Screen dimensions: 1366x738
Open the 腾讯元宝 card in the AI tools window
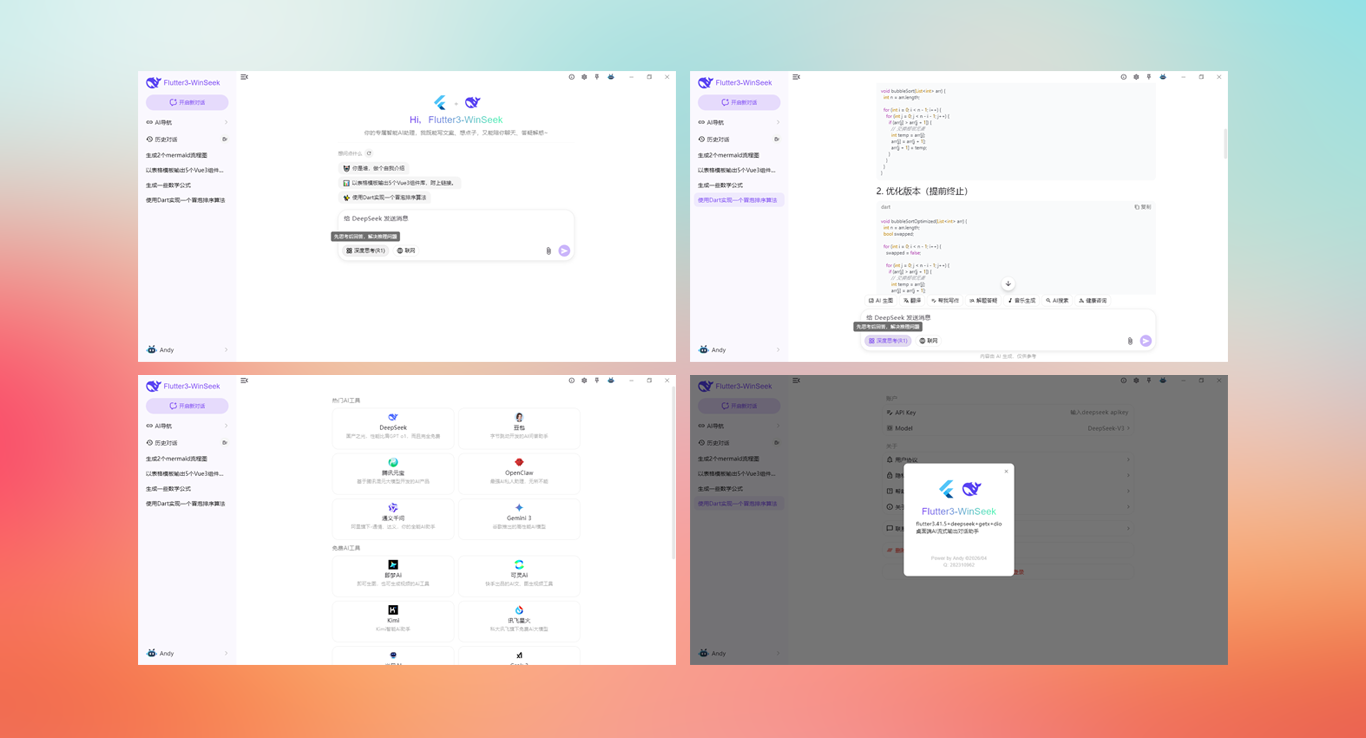[x=393, y=474]
